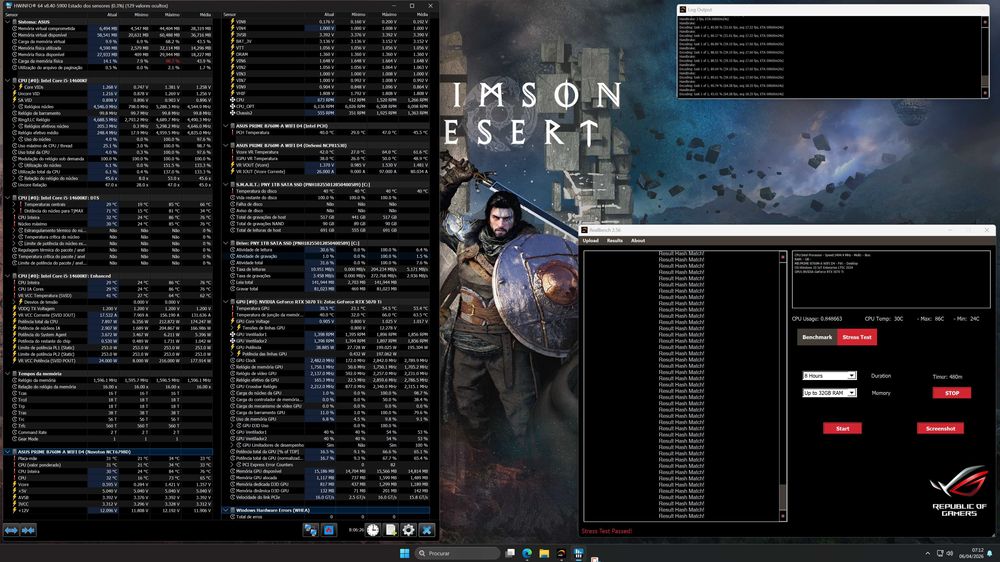Click the red square icon in HWiNFO toolbar
Image resolution: width=1000 pixels, height=562 pixels.
pyautogui.click(x=328, y=530)
